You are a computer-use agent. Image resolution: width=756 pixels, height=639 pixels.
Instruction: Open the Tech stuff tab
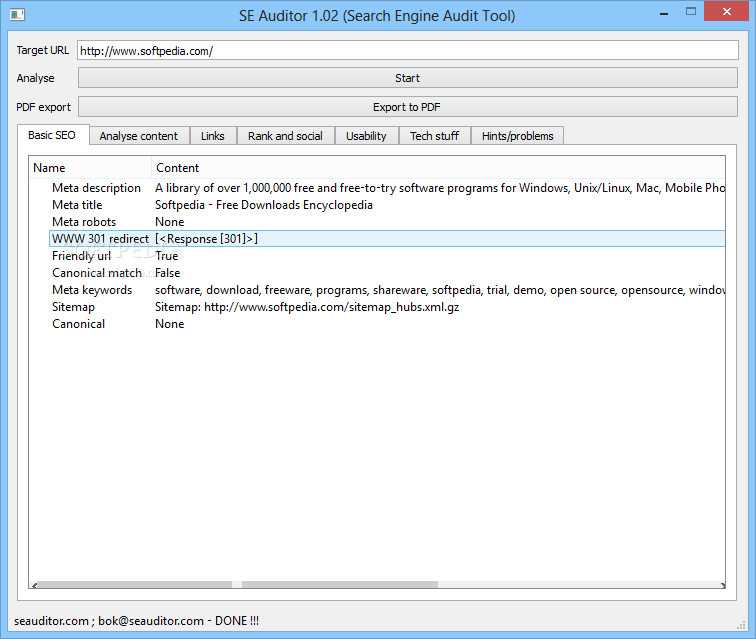[x=434, y=136]
